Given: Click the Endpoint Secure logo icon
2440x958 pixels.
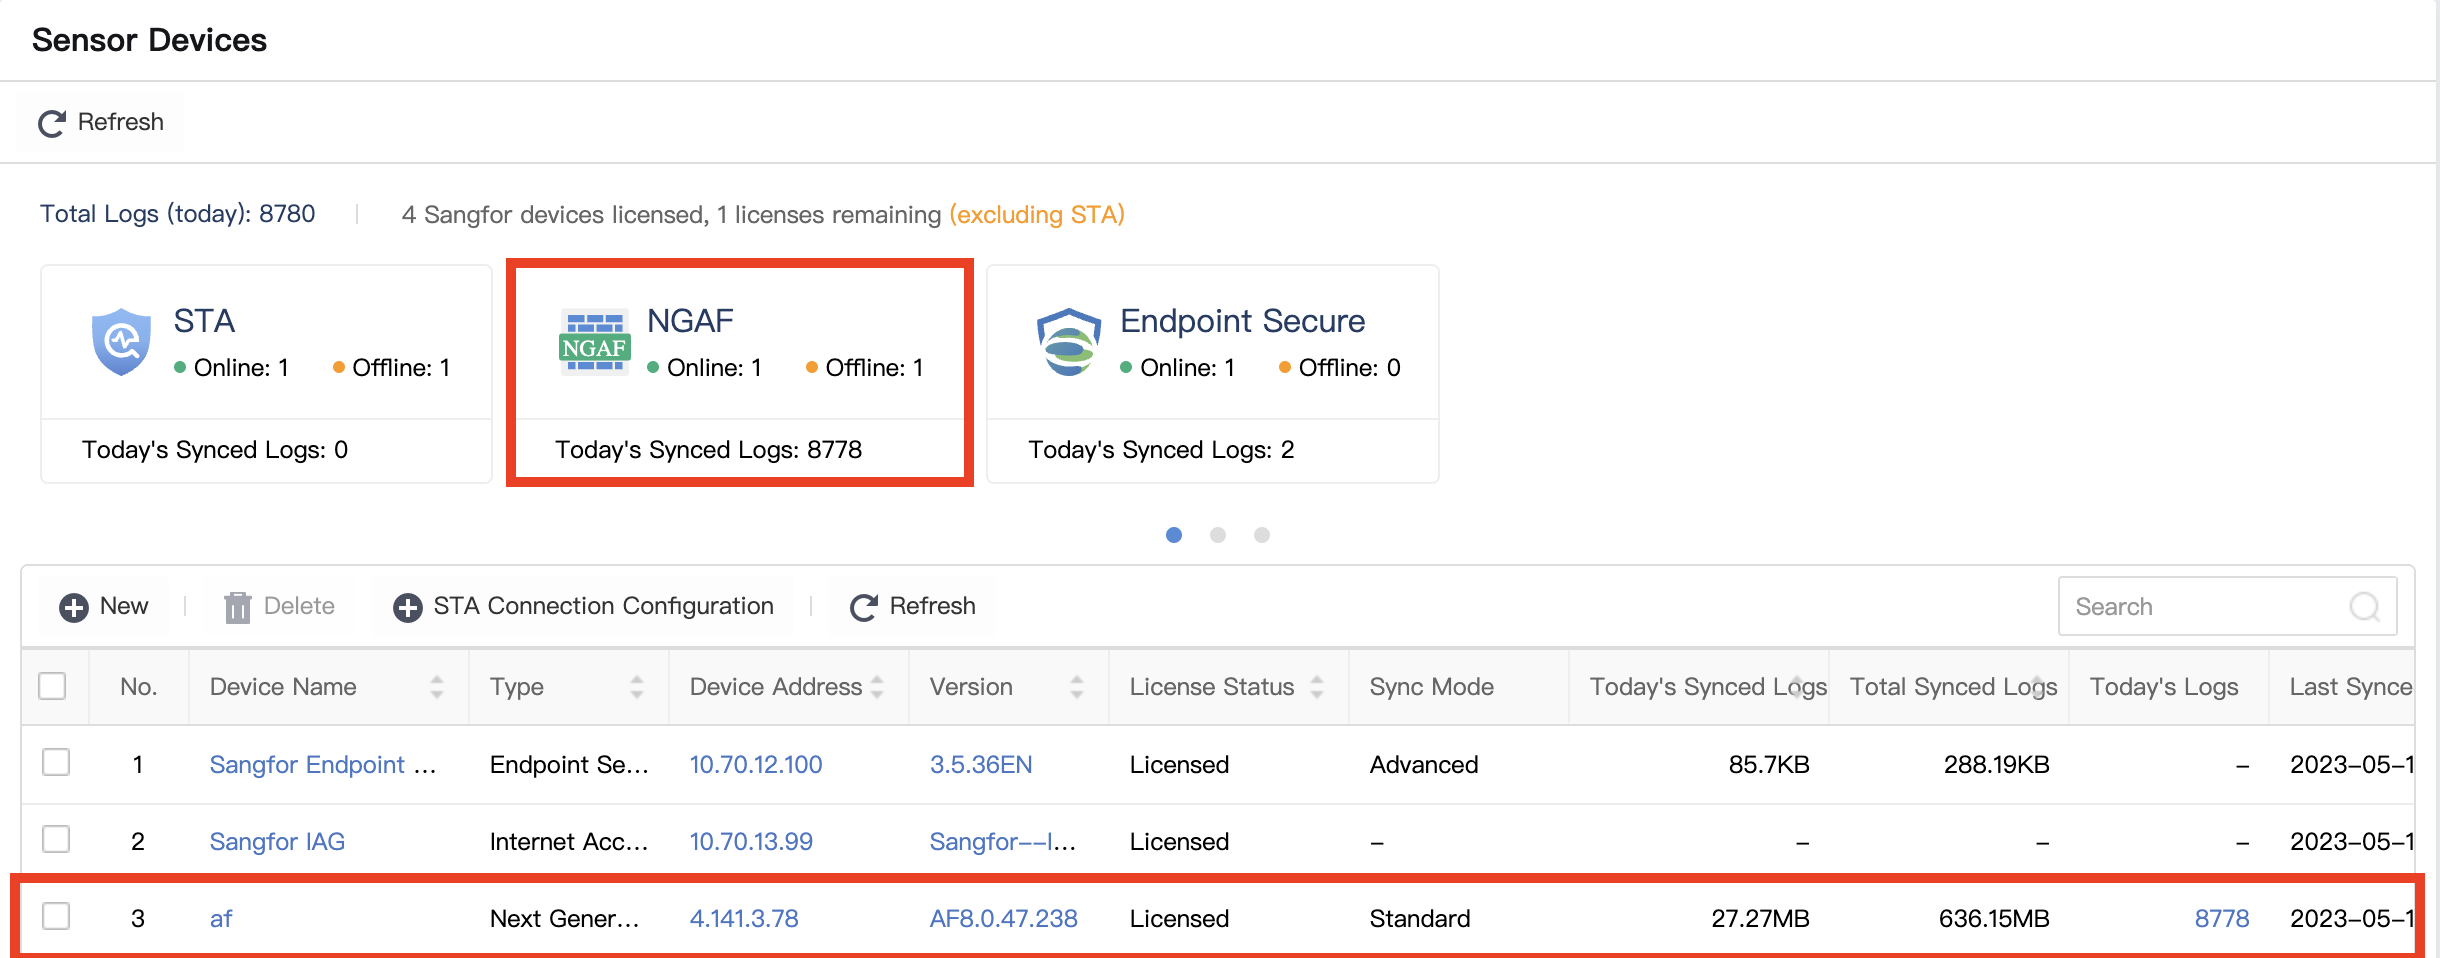Looking at the screenshot, I should click(x=1068, y=342).
